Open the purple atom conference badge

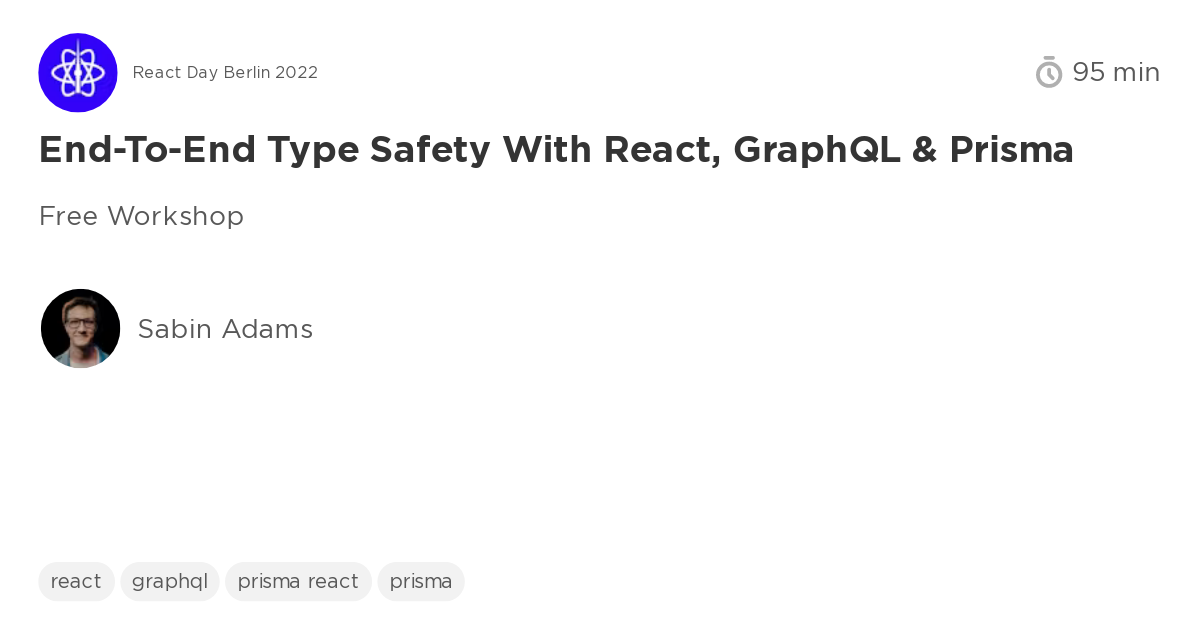(78, 72)
